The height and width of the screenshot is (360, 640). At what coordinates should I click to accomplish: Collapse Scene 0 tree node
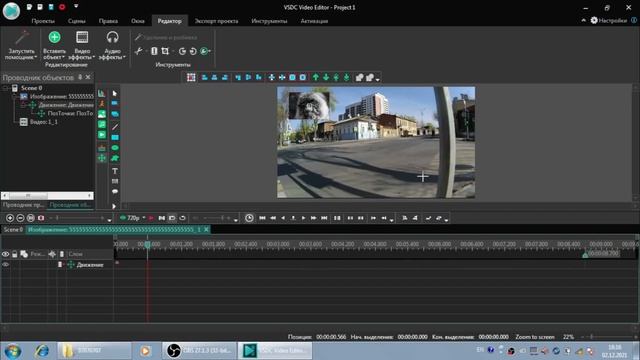click(x=5, y=88)
